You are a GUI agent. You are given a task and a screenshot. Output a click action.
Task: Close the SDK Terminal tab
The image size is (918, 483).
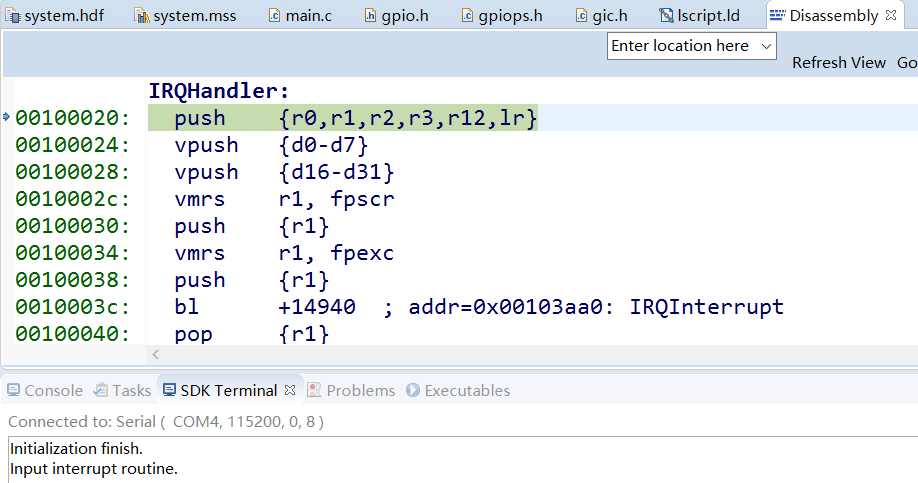[290, 390]
